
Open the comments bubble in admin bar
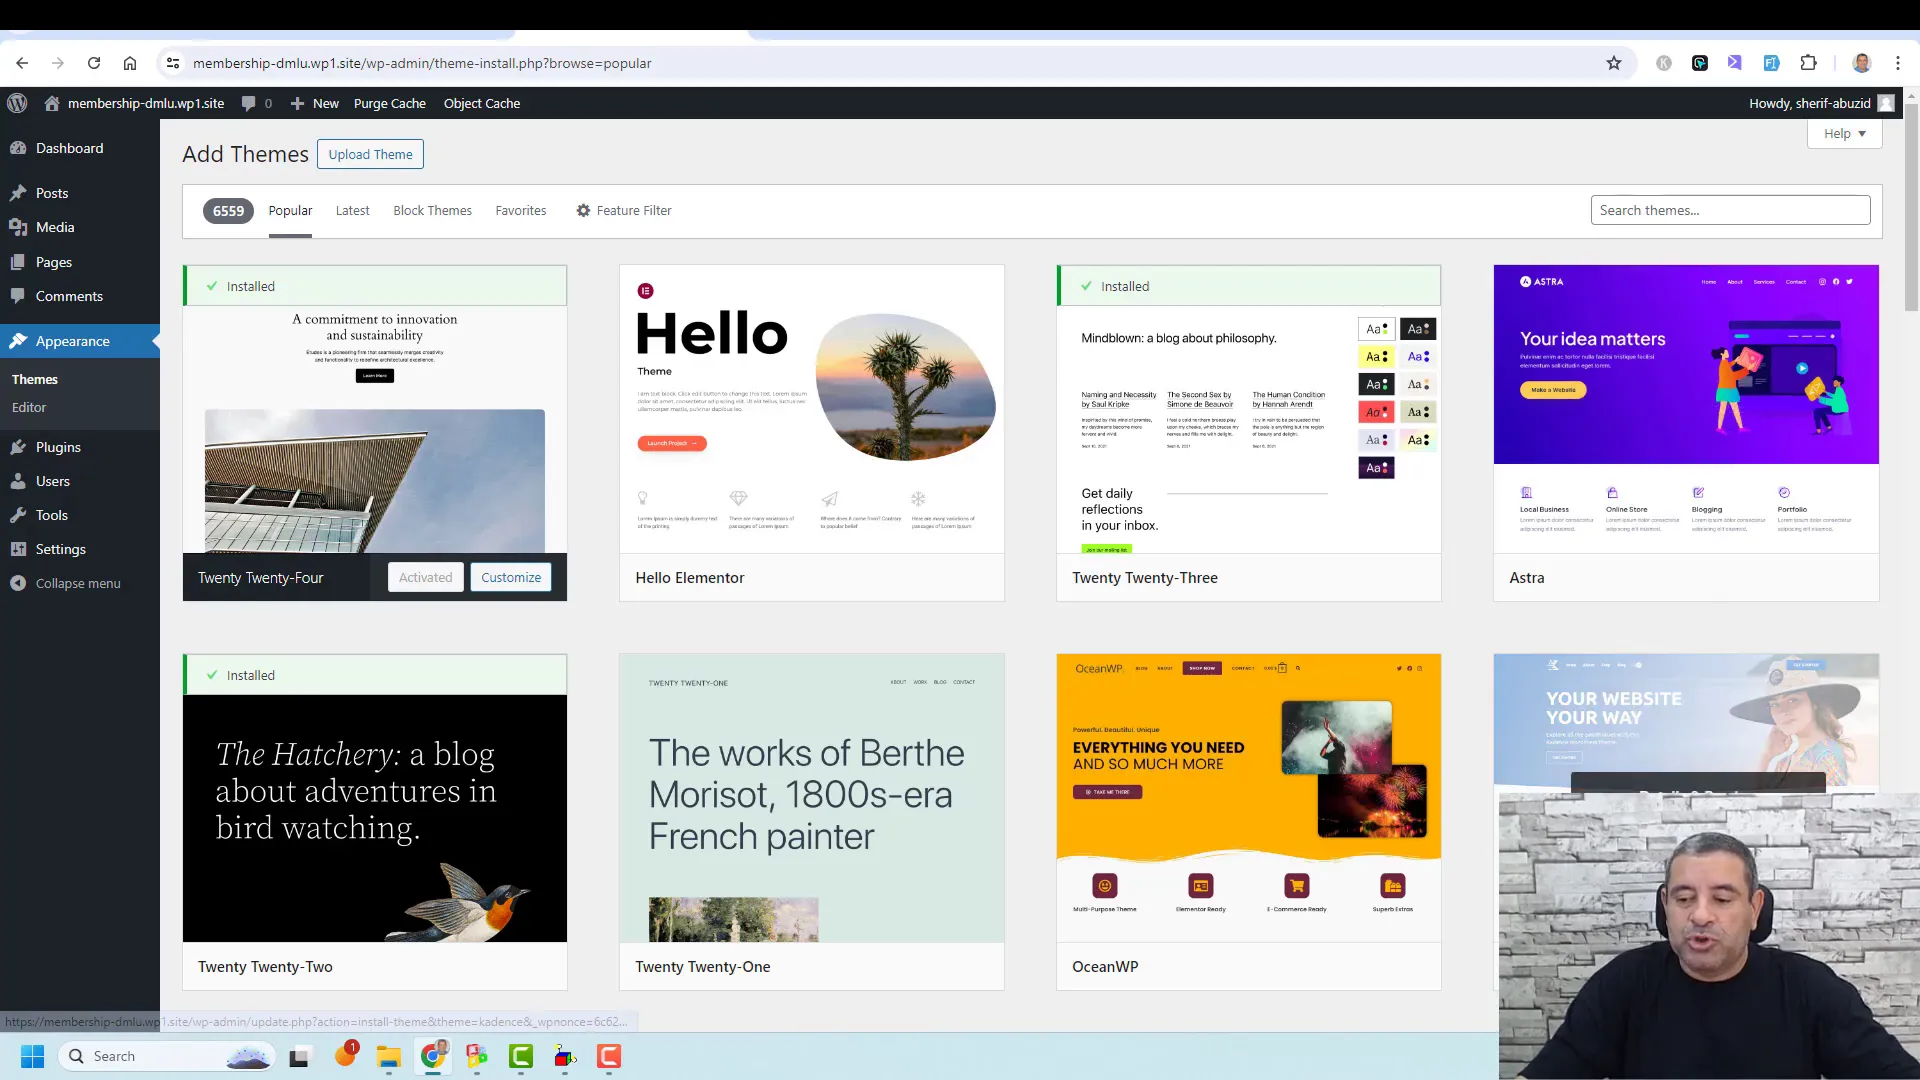pyautogui.click(x=257, y=103)
